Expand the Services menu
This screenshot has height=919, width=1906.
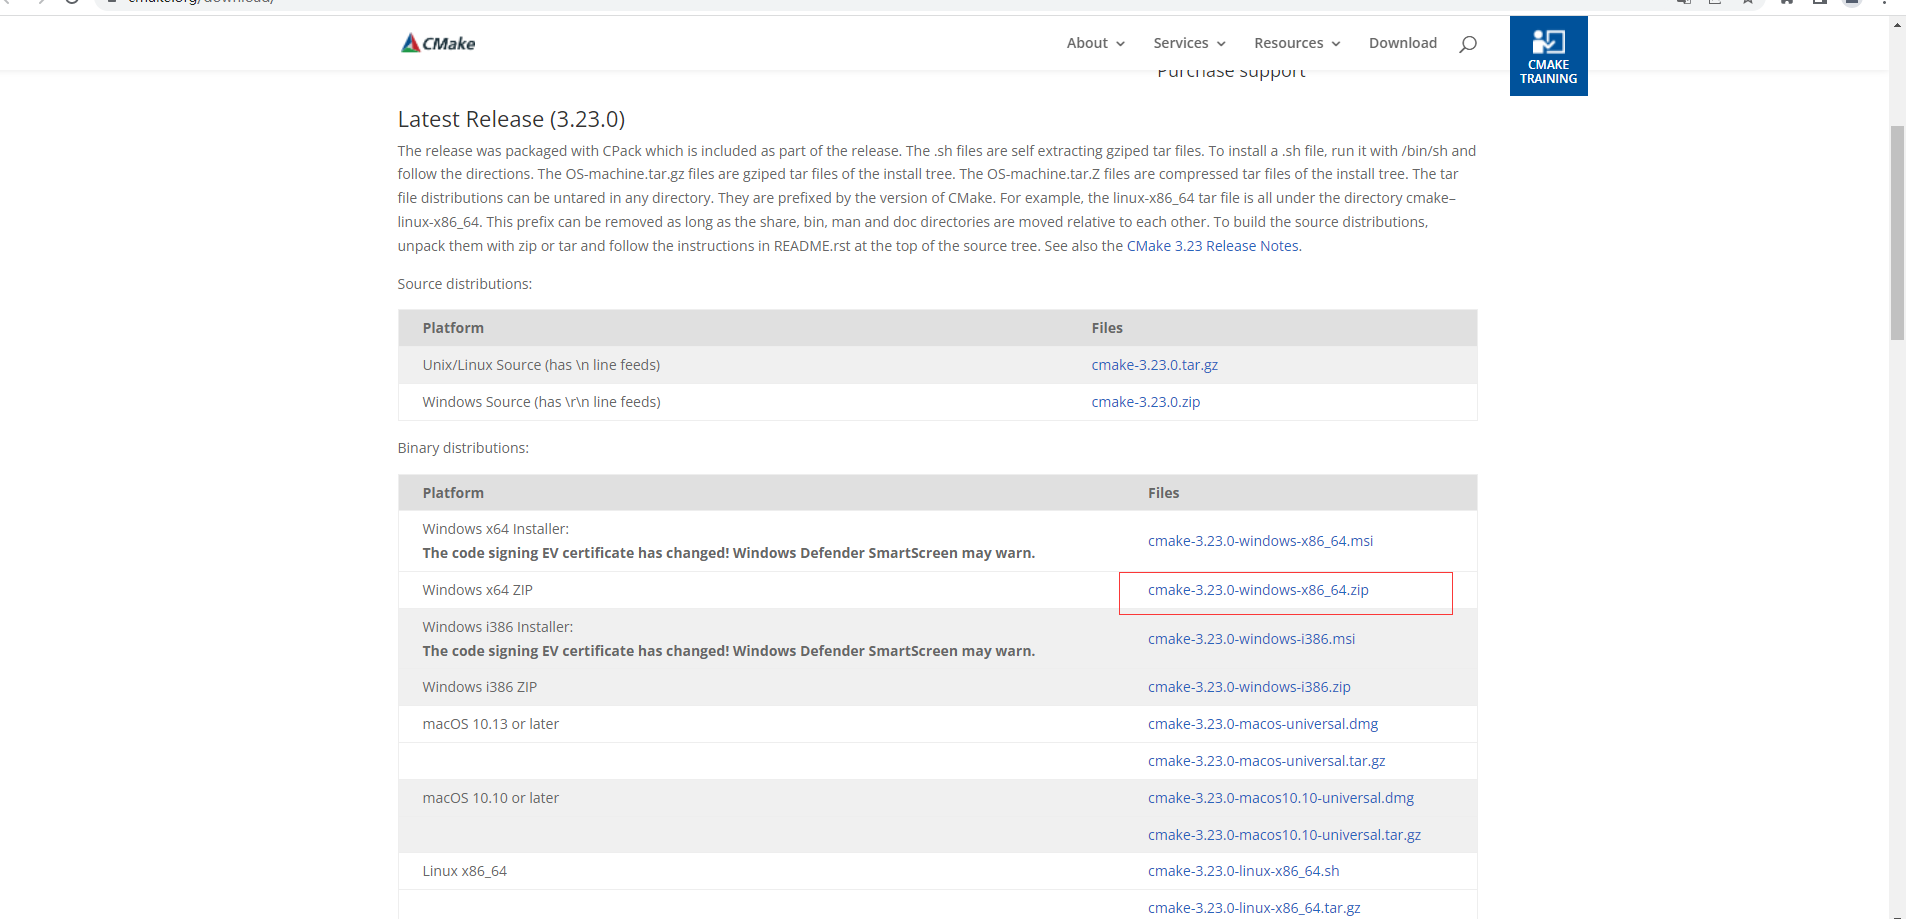tap(1189, 43)
